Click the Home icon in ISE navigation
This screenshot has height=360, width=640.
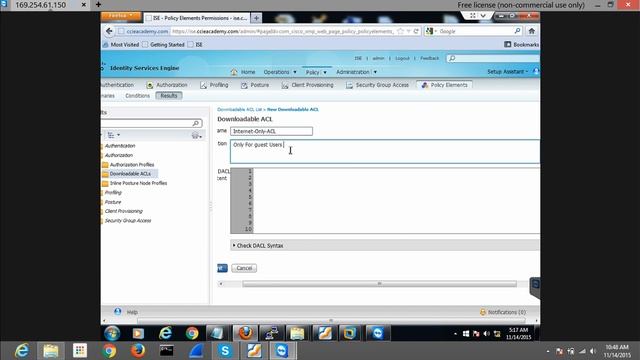pos(234,72)
